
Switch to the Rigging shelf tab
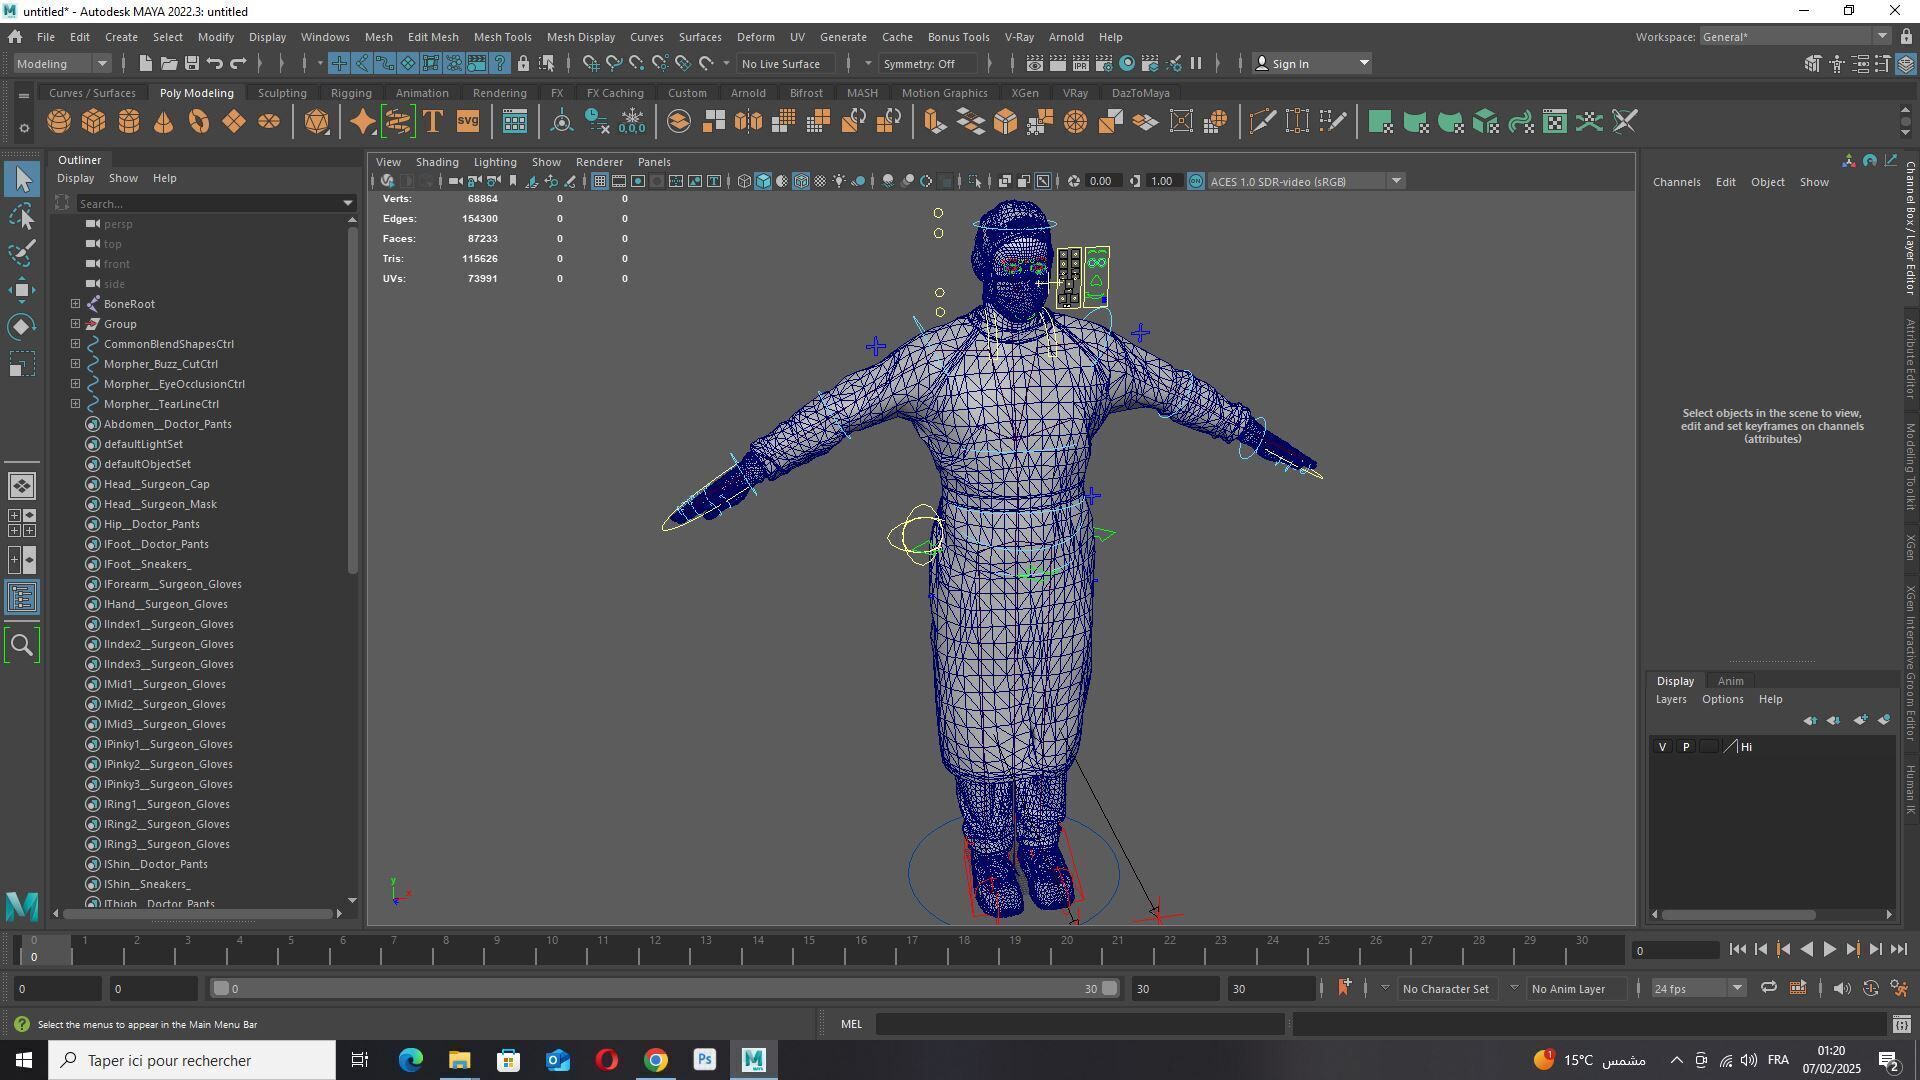pos(351,93)
